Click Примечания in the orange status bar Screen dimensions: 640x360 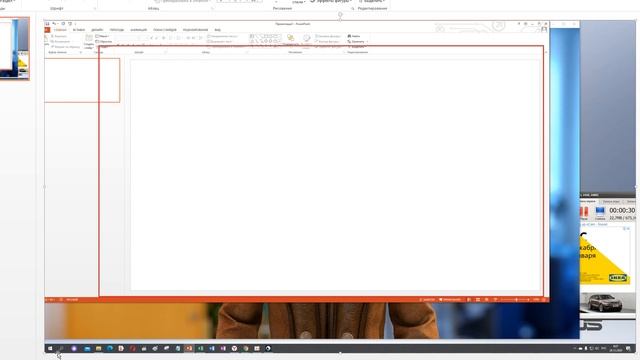point(450,300)
